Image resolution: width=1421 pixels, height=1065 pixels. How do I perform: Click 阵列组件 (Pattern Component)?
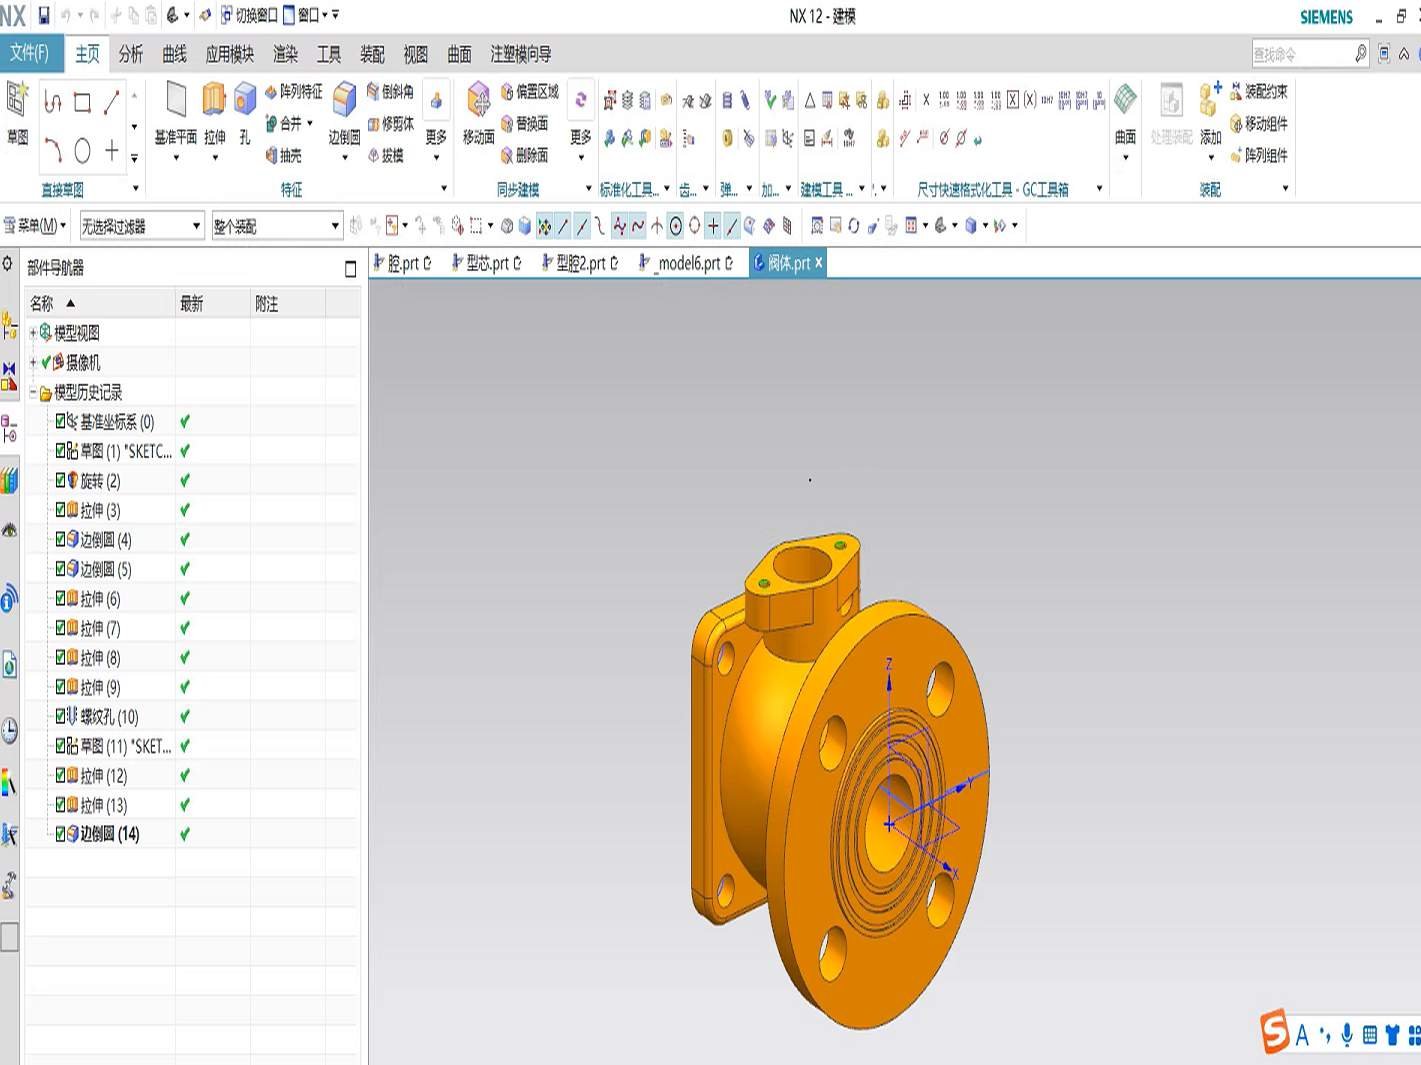(x=1259, y=155)
